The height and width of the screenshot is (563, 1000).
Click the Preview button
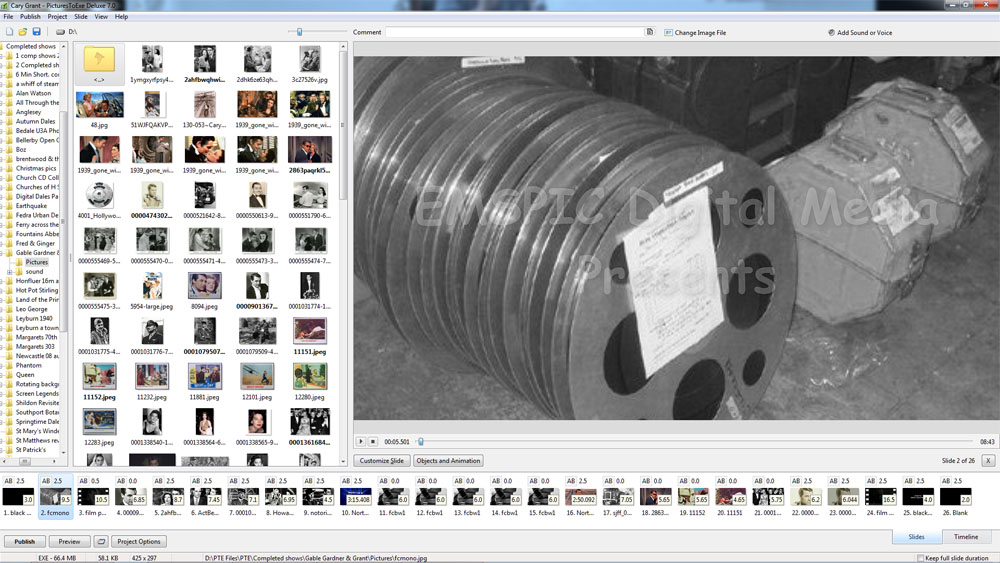click(70, 541)
